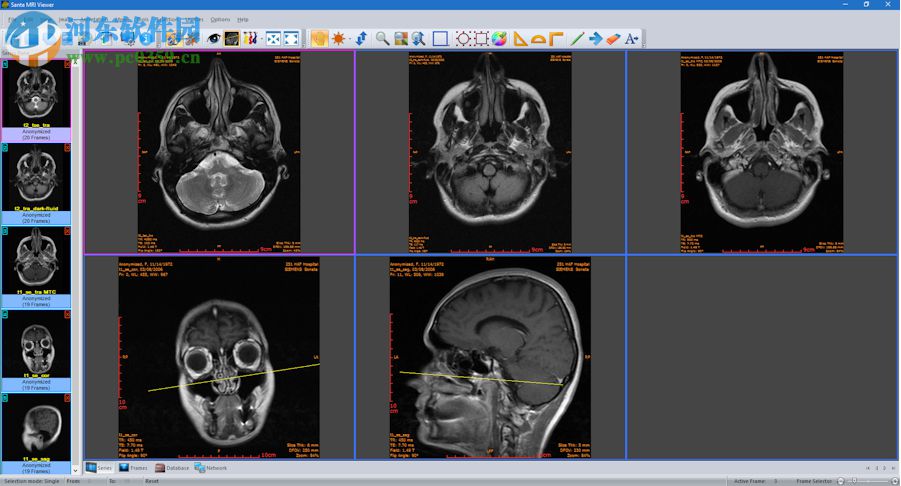
Task: Click the plus button beside Frame Selector
Action: [895, 481]
